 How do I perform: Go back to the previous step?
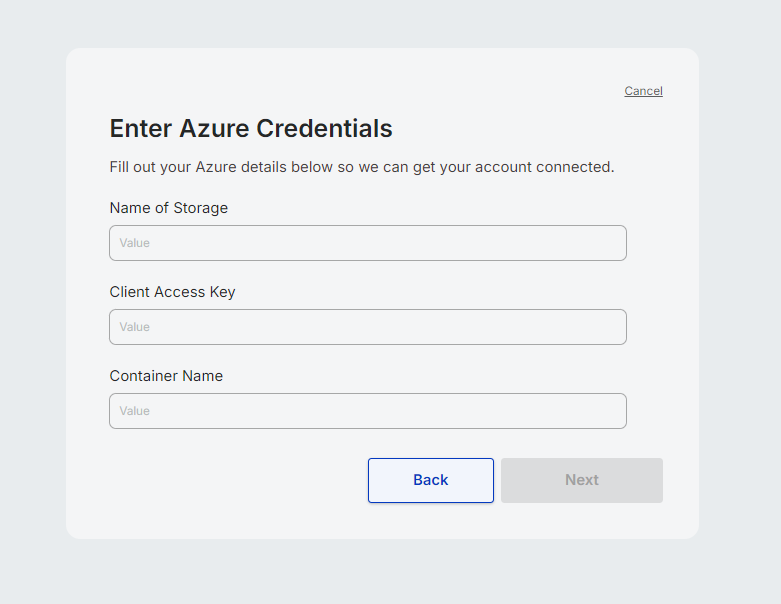coord(430,480)
